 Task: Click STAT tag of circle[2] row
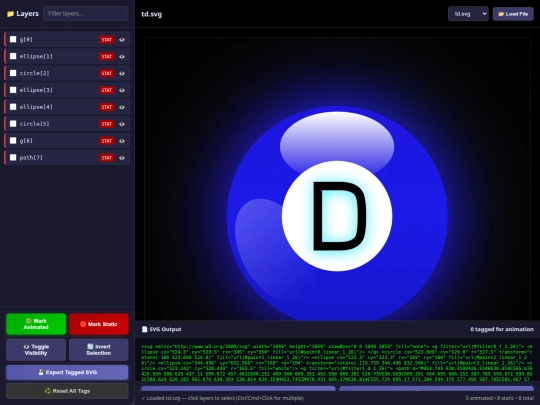point(107,73)
